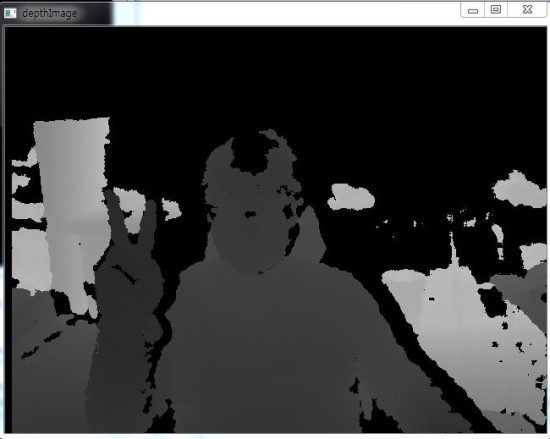Click the depthImage title bar text
The image size is (550, 439).
coord(49,14)
